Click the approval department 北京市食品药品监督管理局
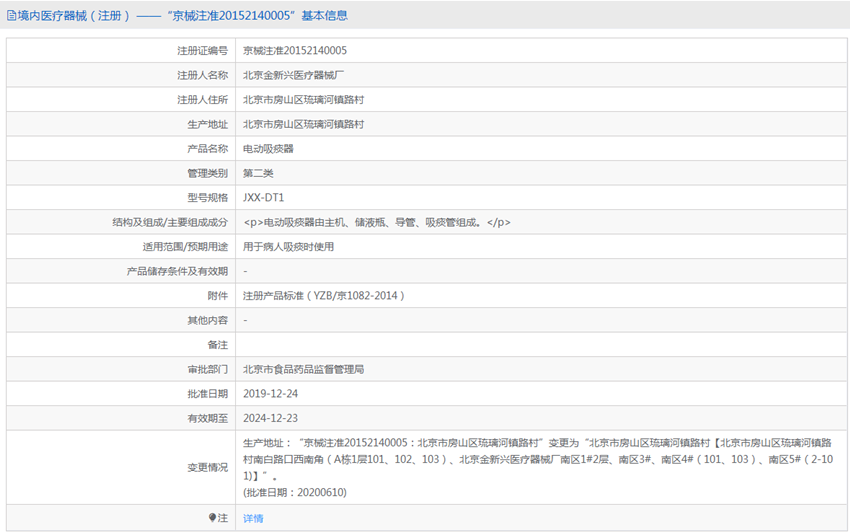 (x=303, y=370)
